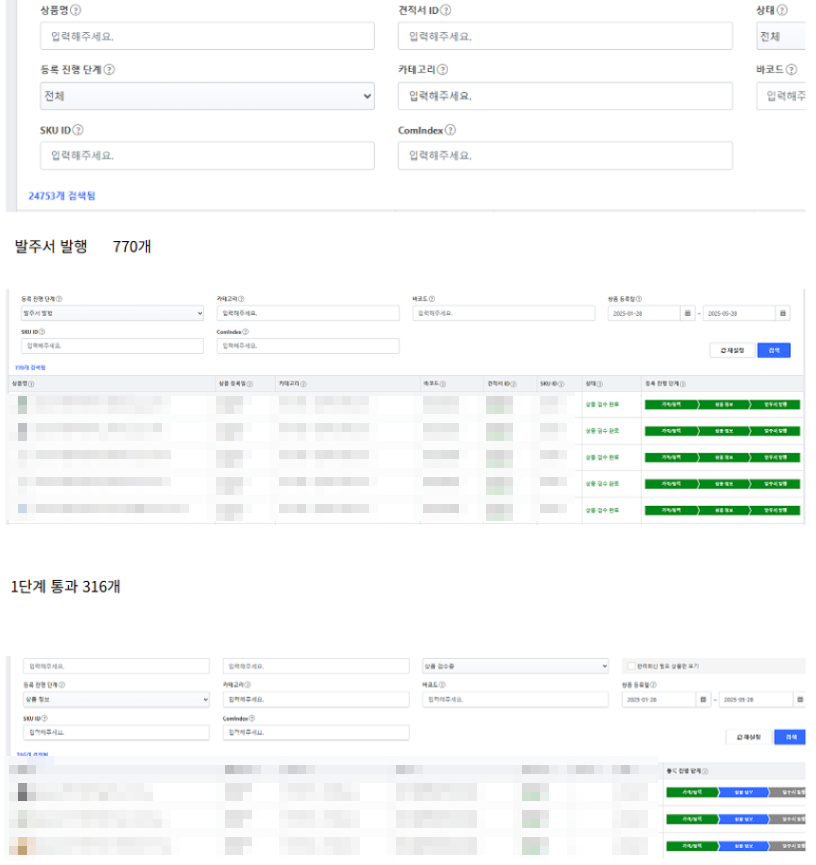Image resolution: width=816 pixels, height=865 pixels.
Task: Click help icon next to top SKU ID label
Action: [x=78, y=130]
